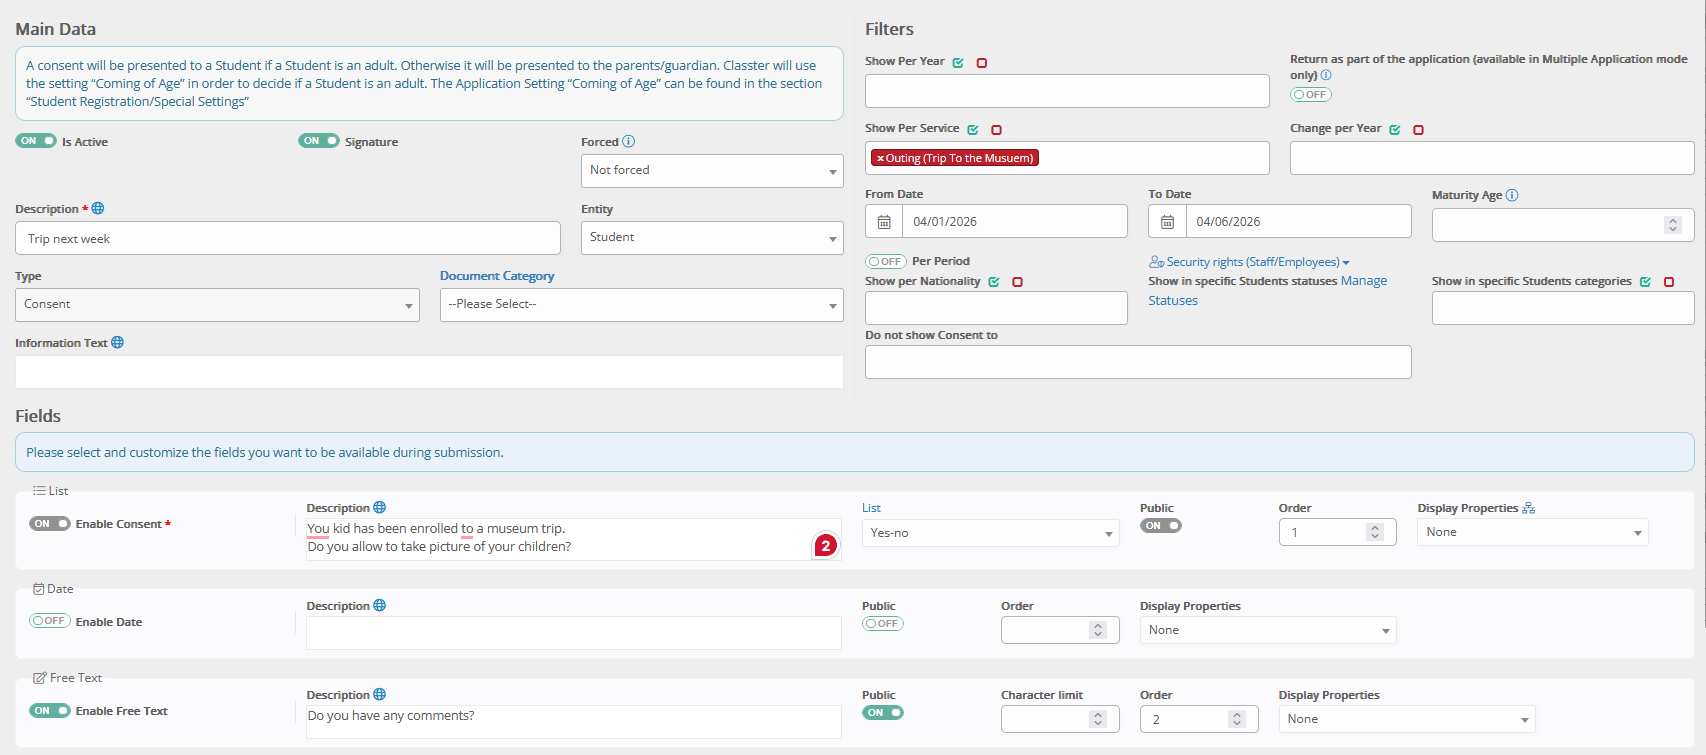Click the Display Properties hierarchy icon
Screen dimensions: 1706x755
pyautogui.click(x=1528, y=508)
